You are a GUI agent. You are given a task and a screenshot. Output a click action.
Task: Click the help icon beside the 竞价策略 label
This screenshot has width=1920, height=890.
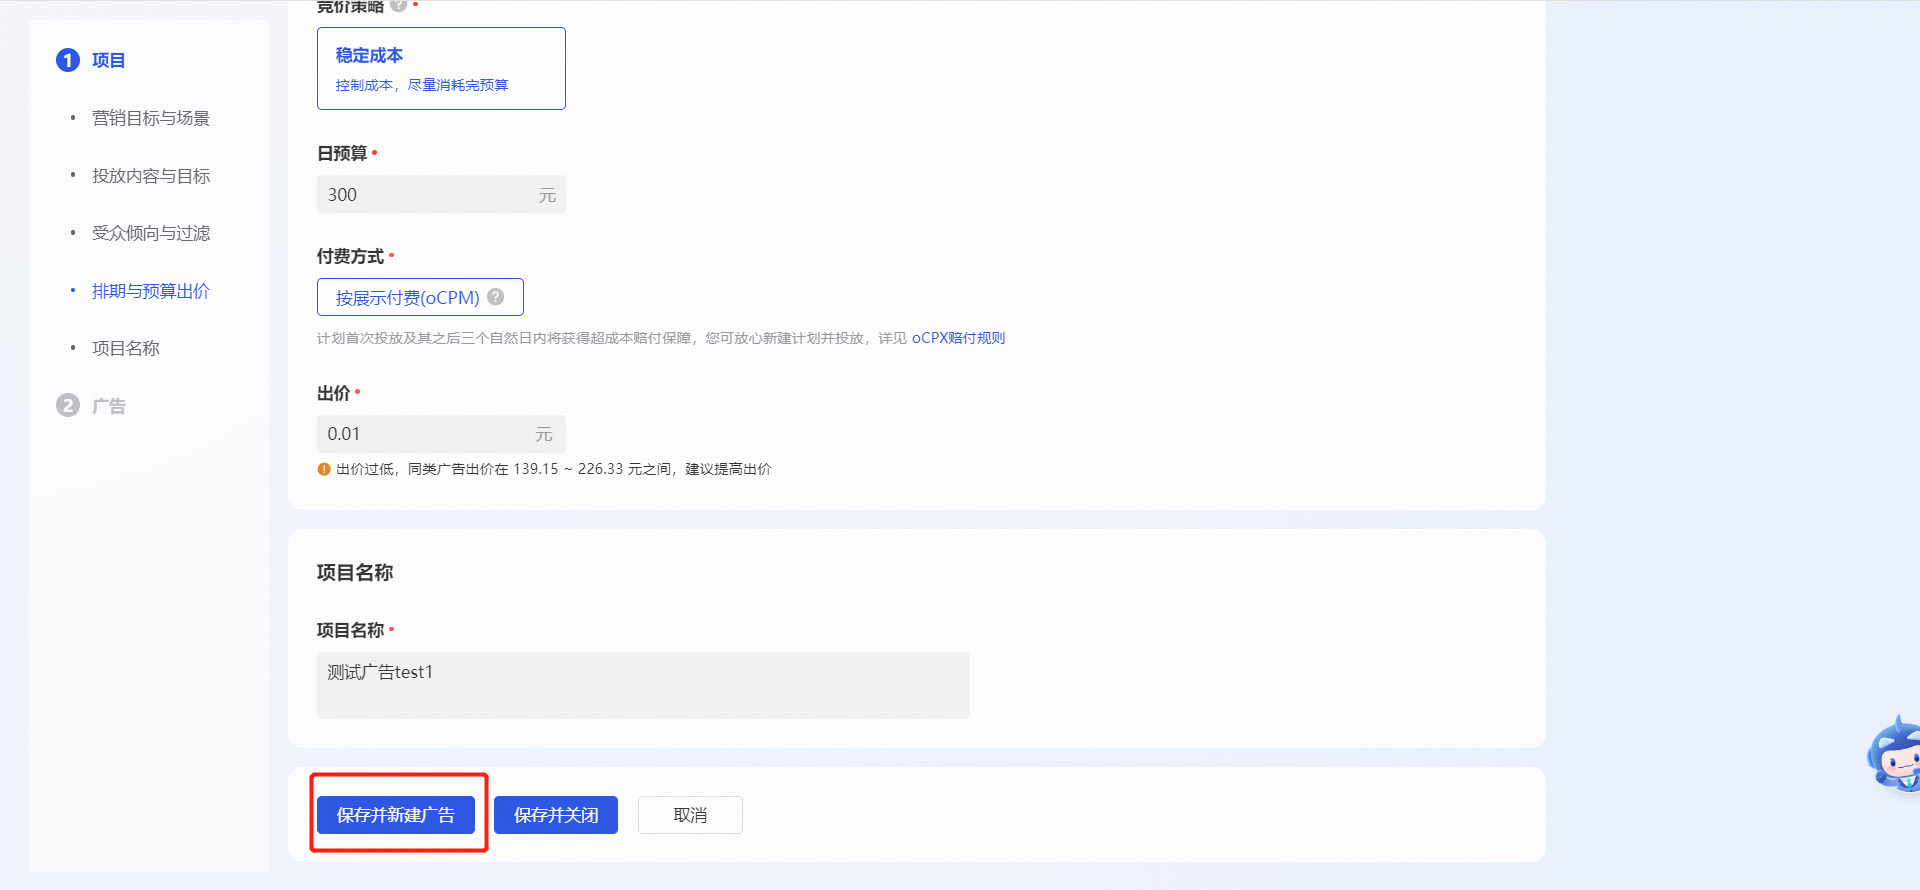coord(398,5)
